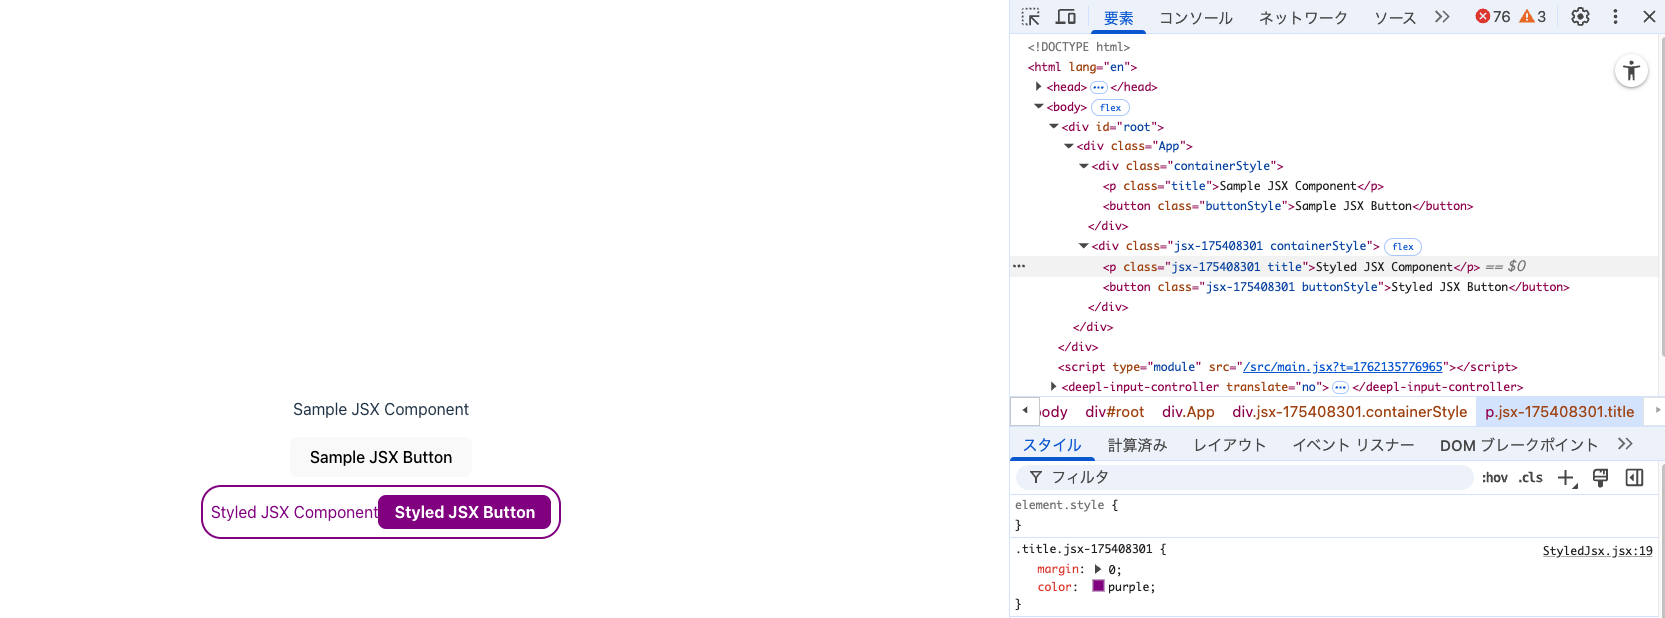
Task: Select the html lang en line
Action: pyautogui.click(x=1082, y=67)
